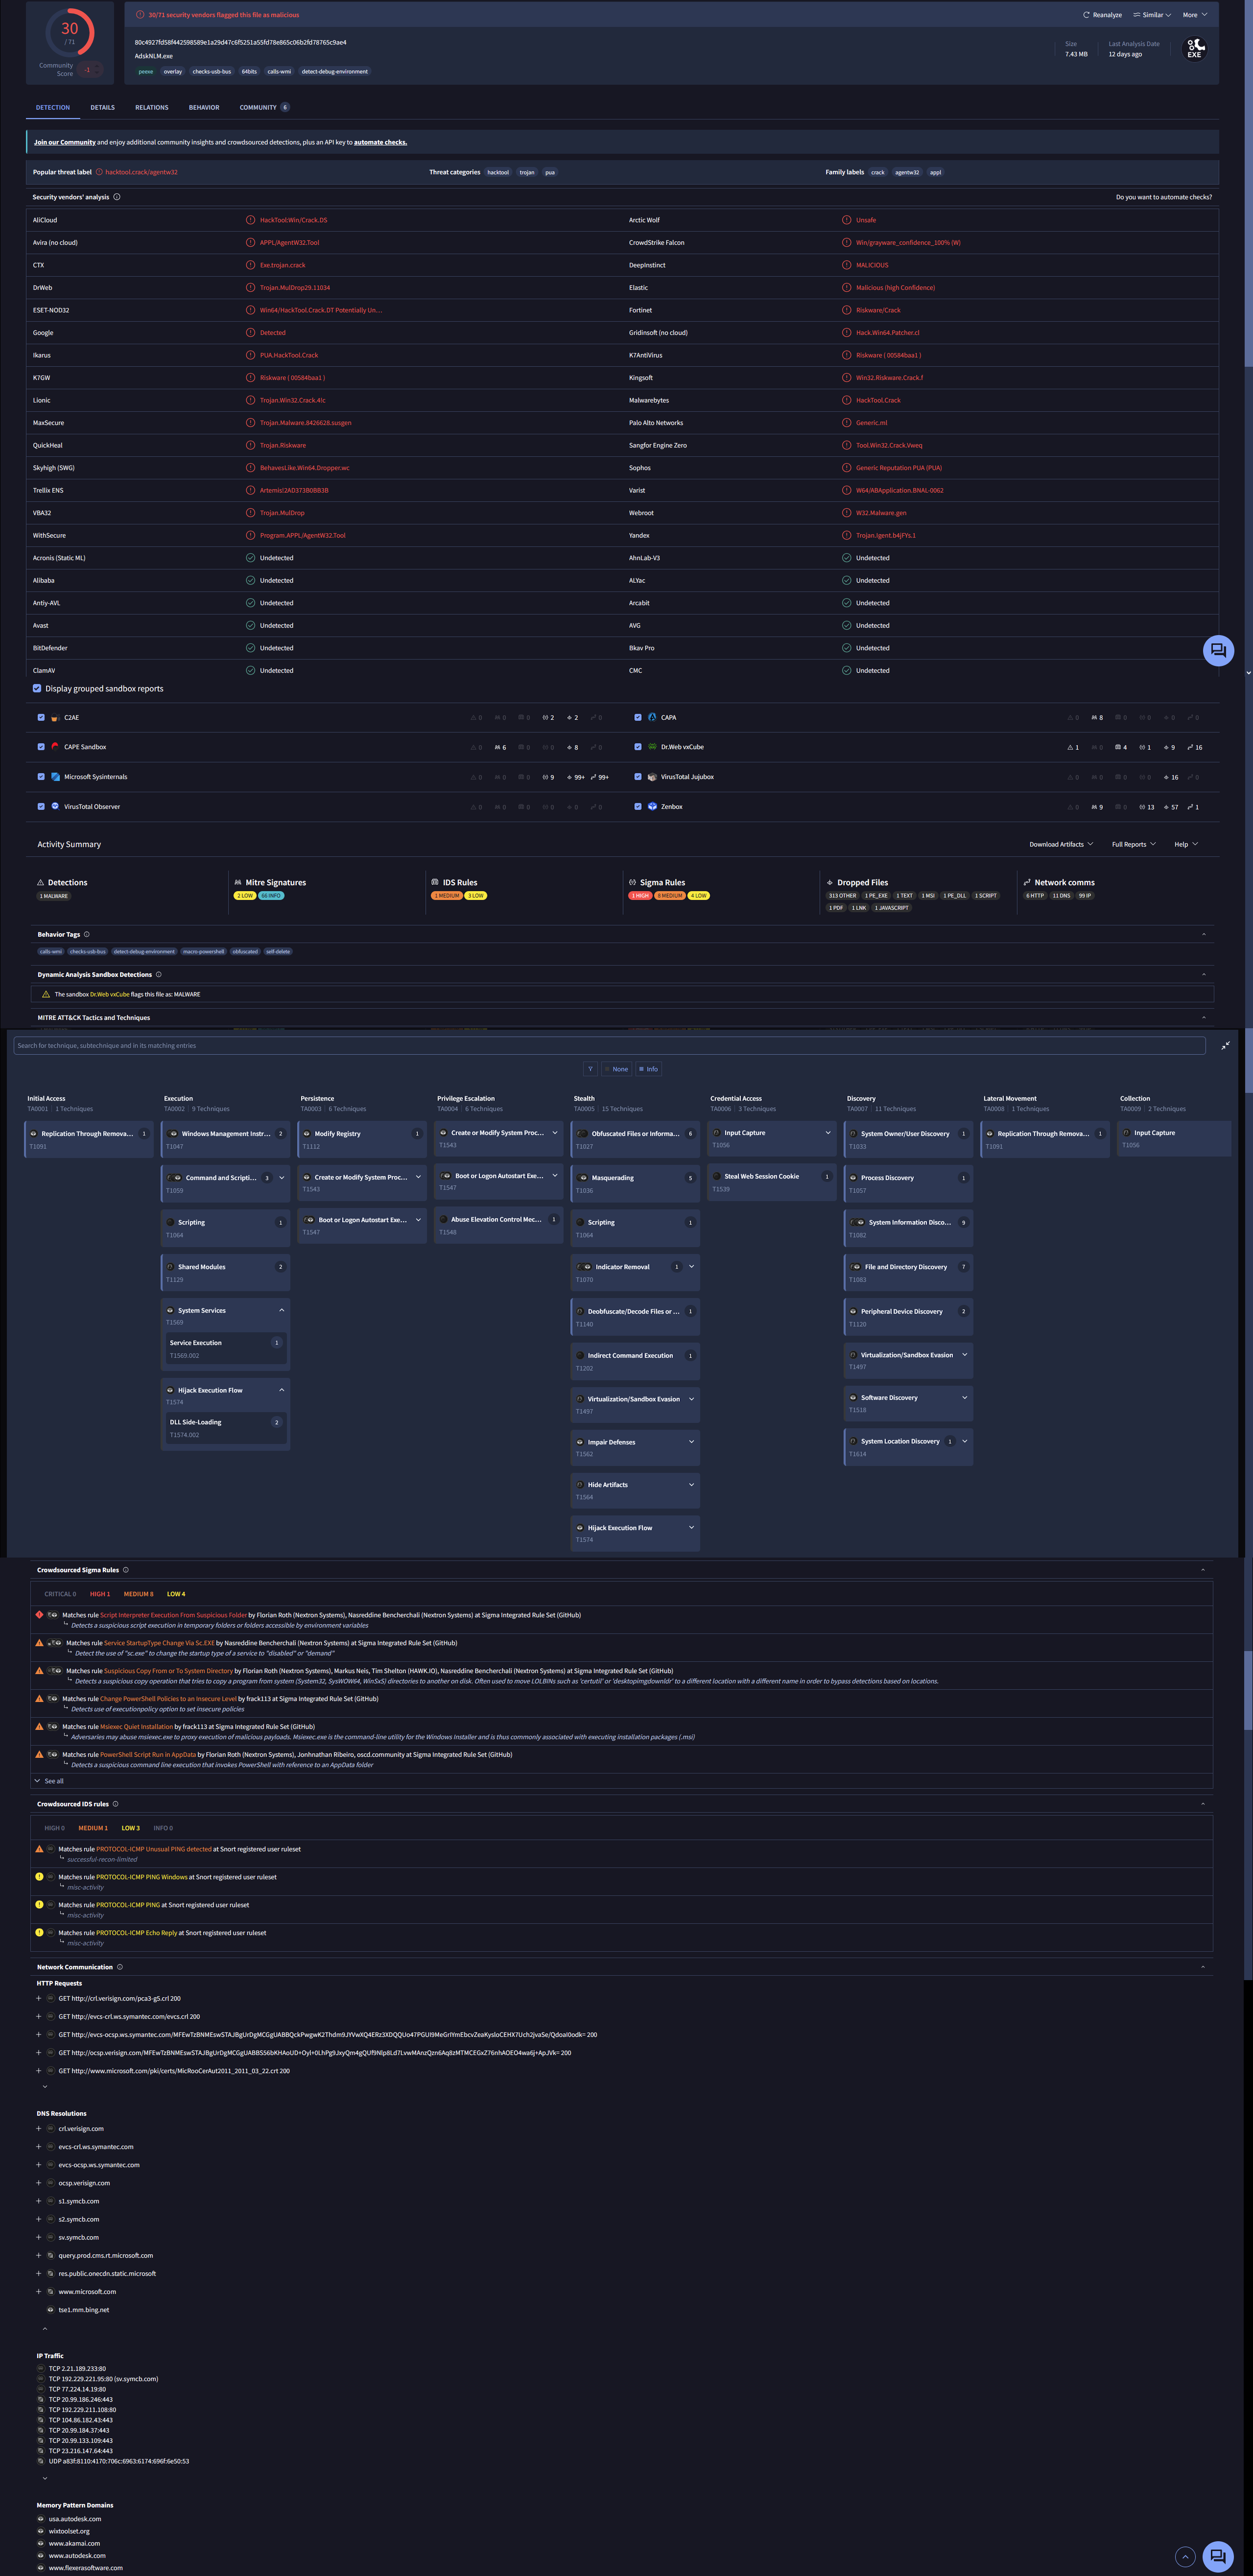Open the RELATIONS tab
1253x2576 pixels.
point(152,107)
